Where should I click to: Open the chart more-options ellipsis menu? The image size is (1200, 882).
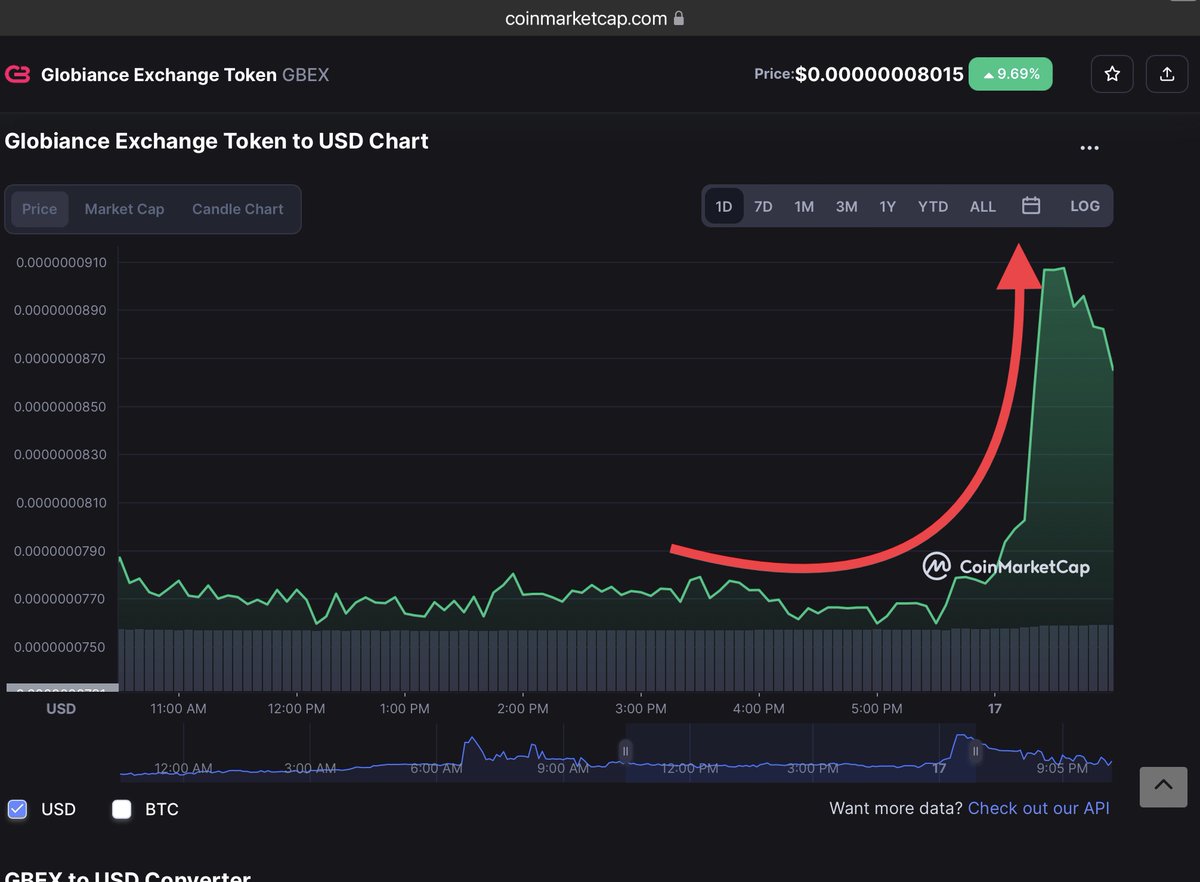(1089, 147)
